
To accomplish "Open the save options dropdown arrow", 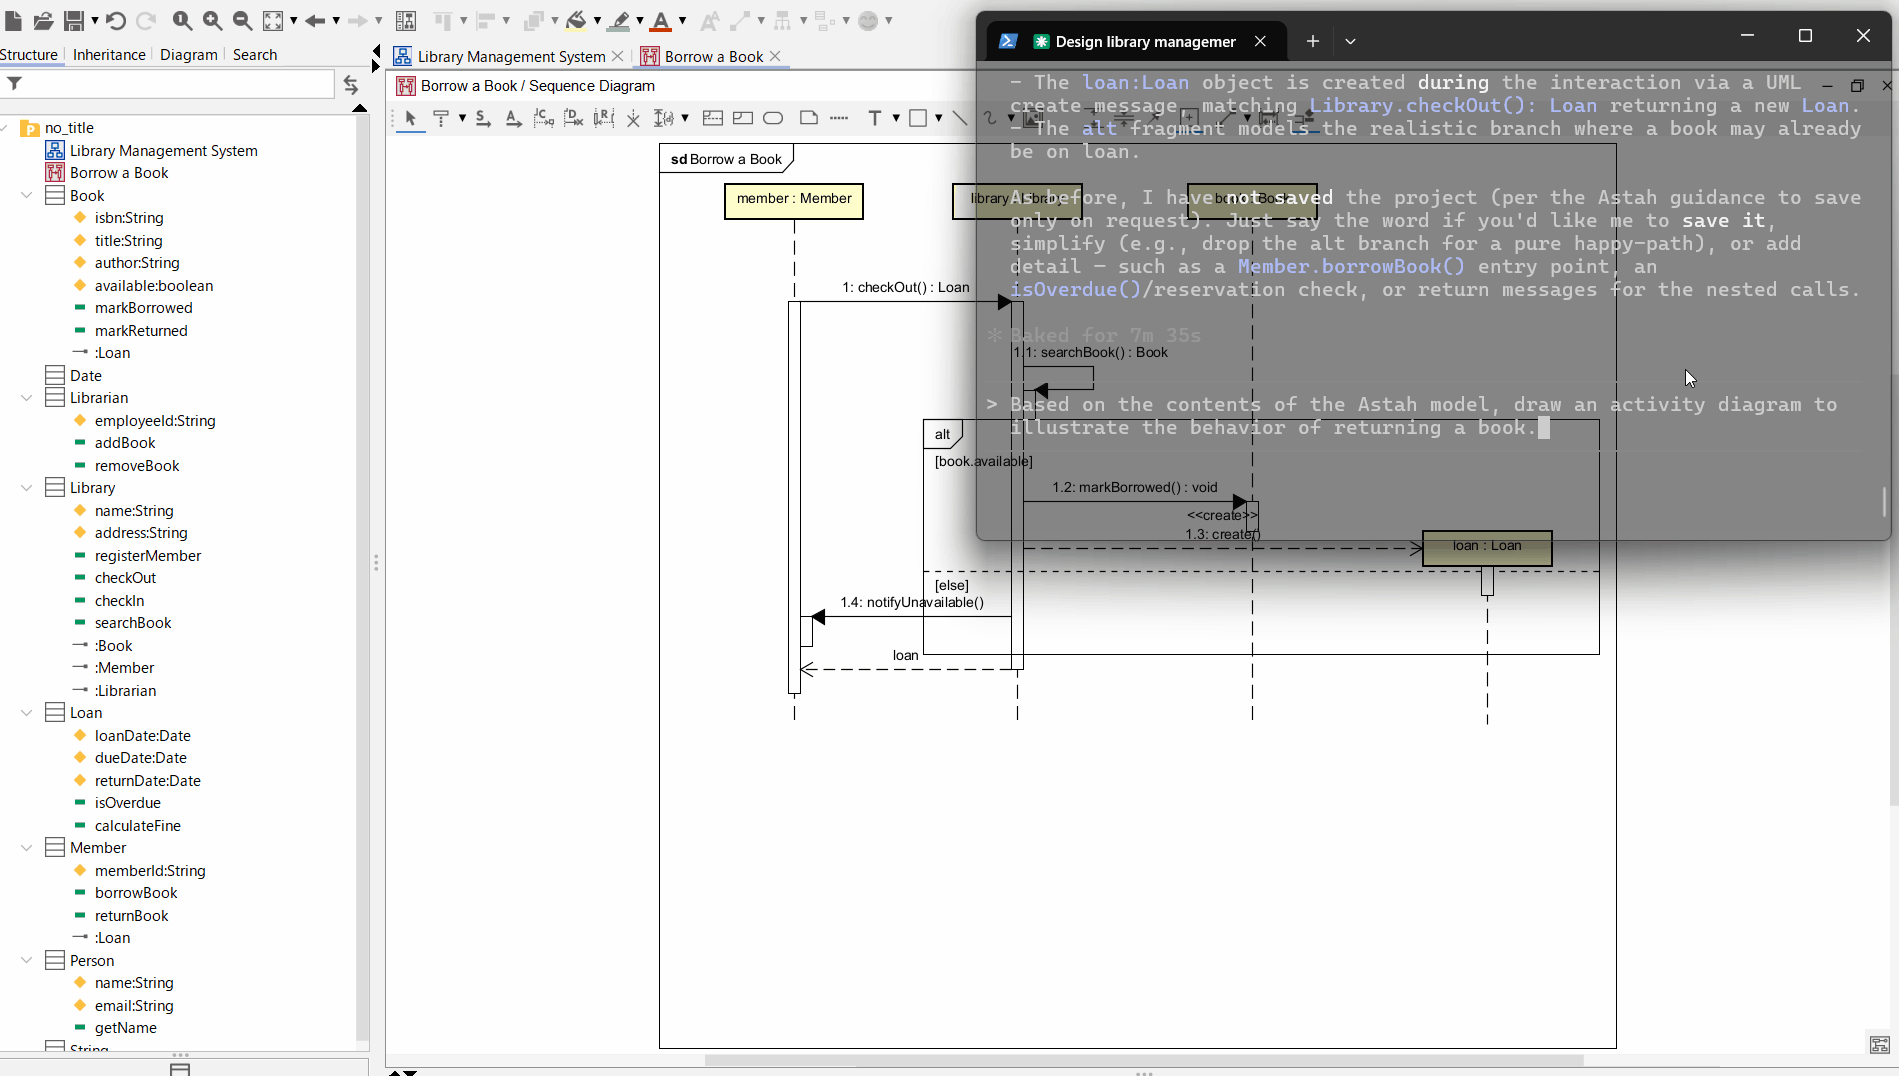I will [94, 20].
